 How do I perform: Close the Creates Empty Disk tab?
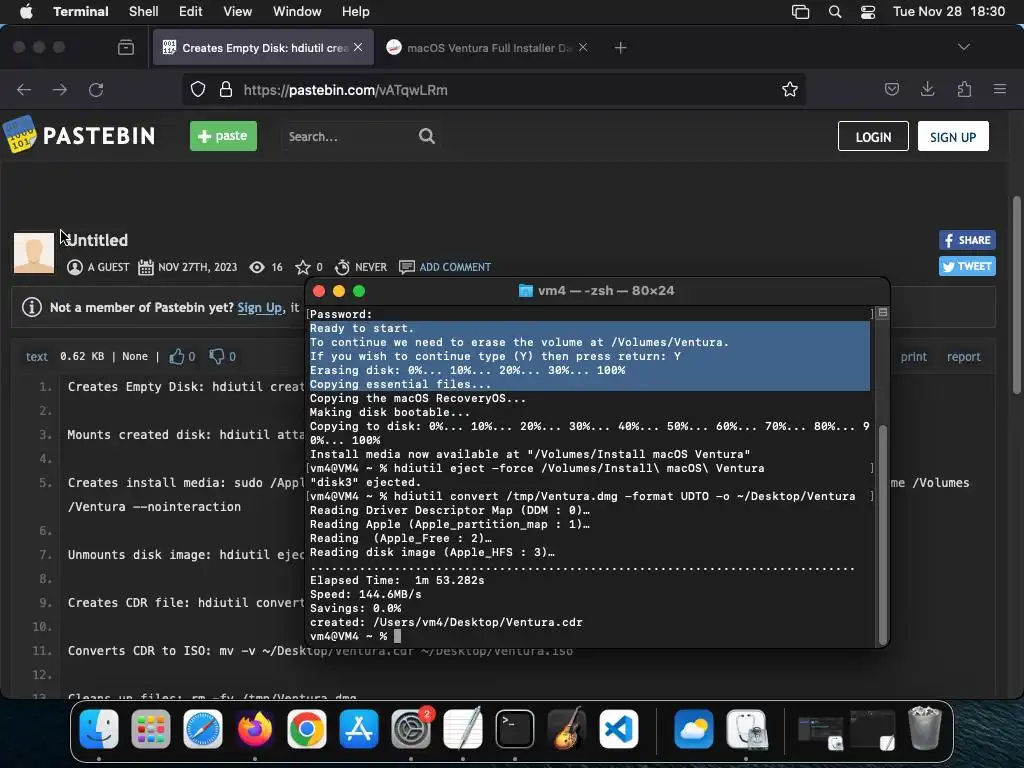pos(358,48)
